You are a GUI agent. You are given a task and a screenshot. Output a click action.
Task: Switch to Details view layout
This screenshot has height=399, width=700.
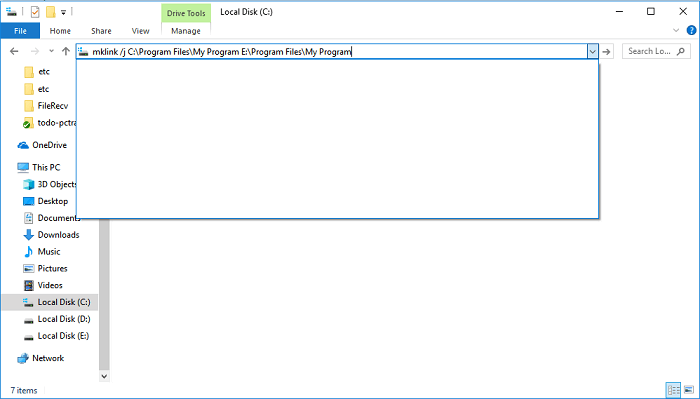pyautogui.click(x=674, y=390)
